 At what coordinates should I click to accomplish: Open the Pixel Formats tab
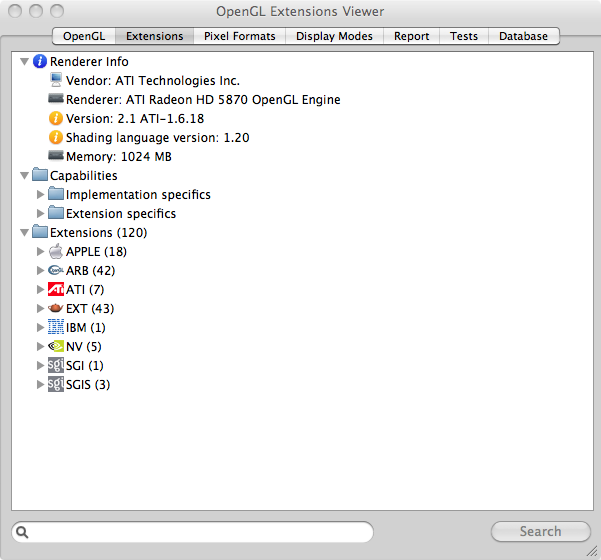click(240, 36)
